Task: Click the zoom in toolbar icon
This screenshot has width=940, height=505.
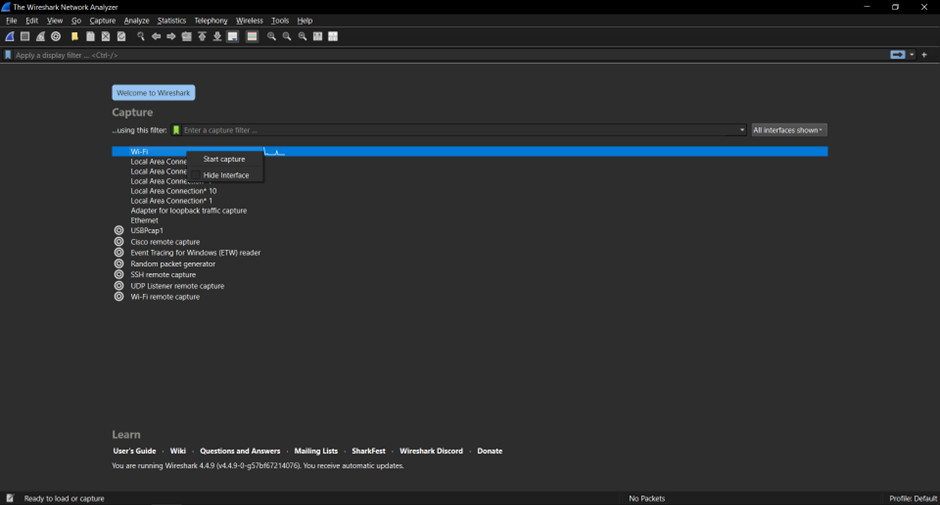Action: [x=272, y=37]
